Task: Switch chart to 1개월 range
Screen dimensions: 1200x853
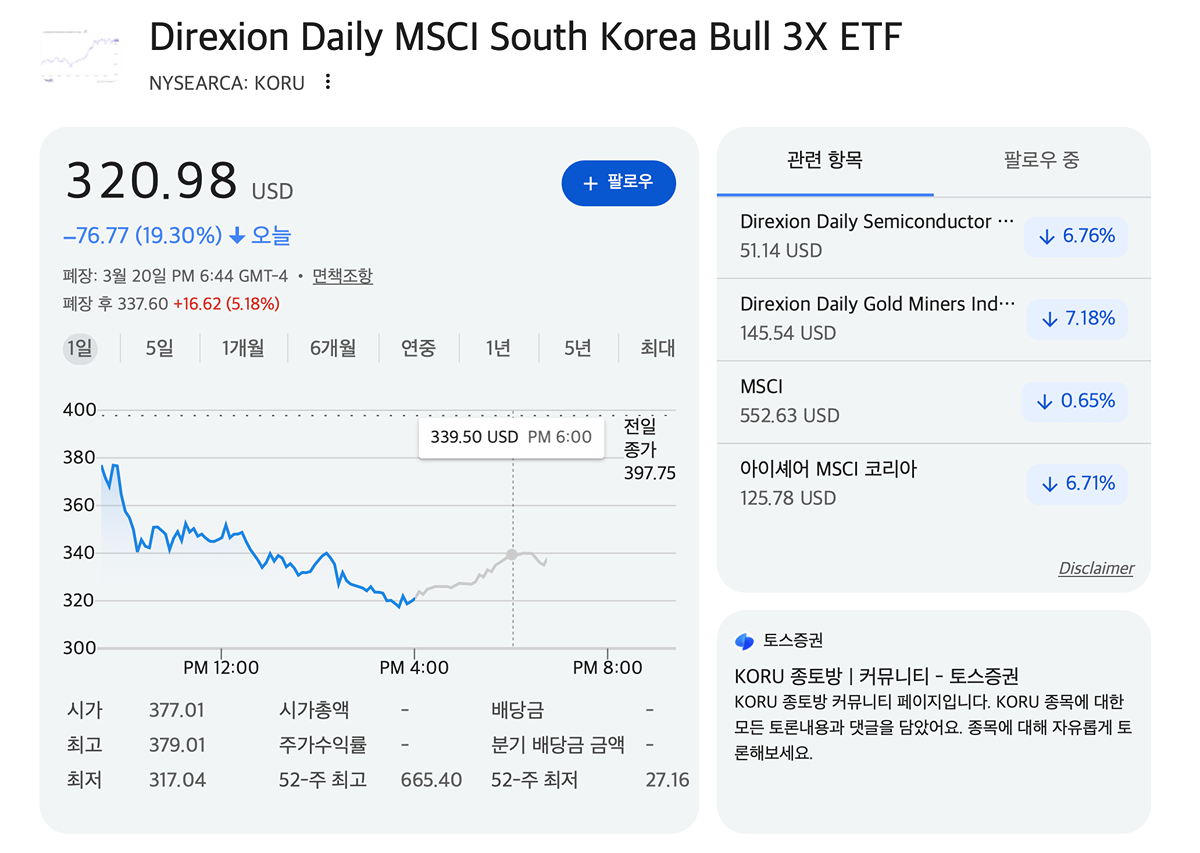Action: [243, 348]
